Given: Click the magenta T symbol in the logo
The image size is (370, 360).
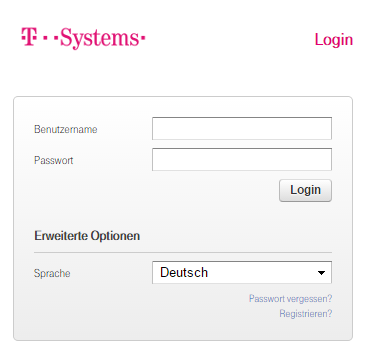Looking at the screenshot, I should click(x=29, y=36).
